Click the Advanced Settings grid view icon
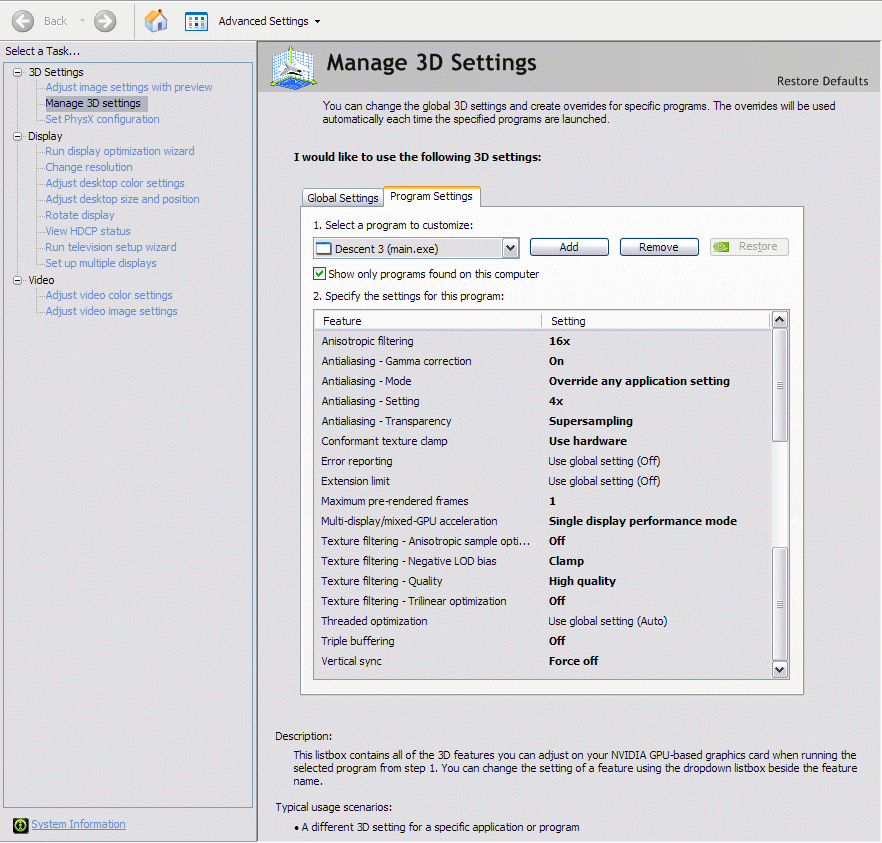Image resolution: width=882 pixels, height=843 pixels. [x=196, y=21]
